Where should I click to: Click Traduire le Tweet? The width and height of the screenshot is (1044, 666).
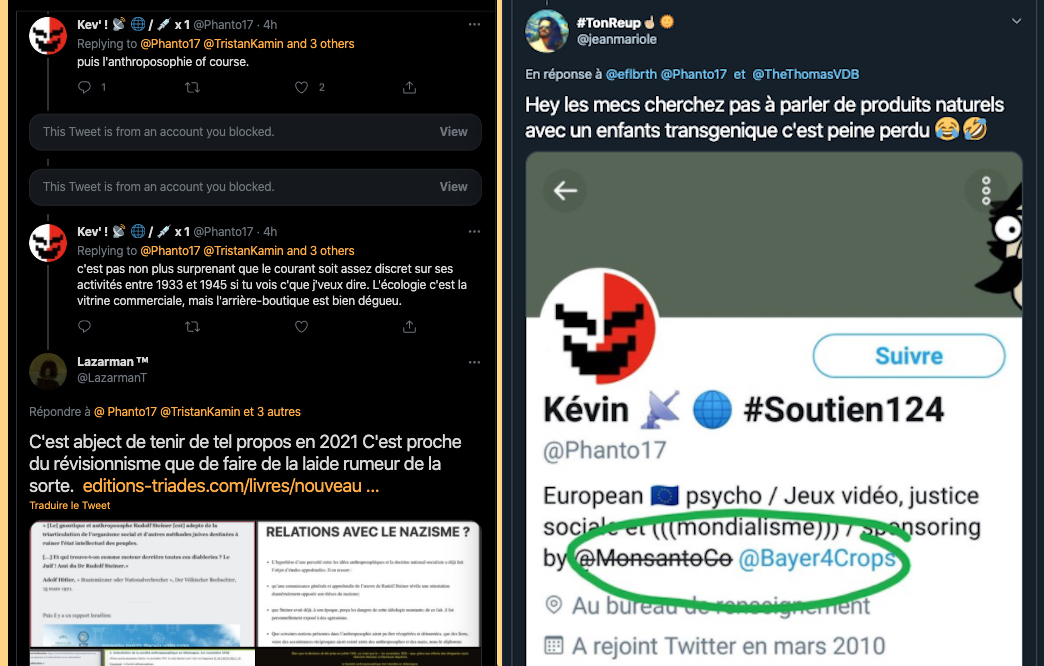70,505
